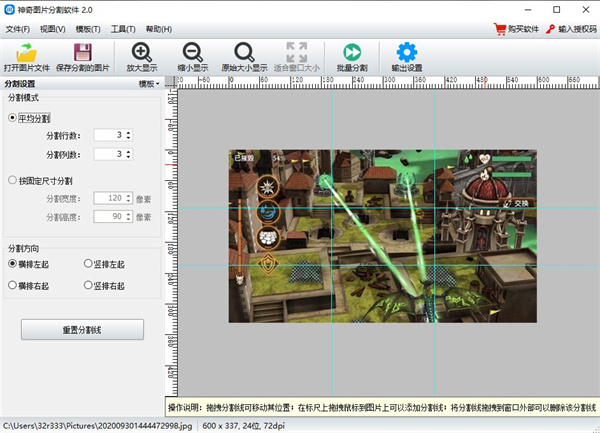Zoom in with 放大显示 magnifier icon

point(142,52)
